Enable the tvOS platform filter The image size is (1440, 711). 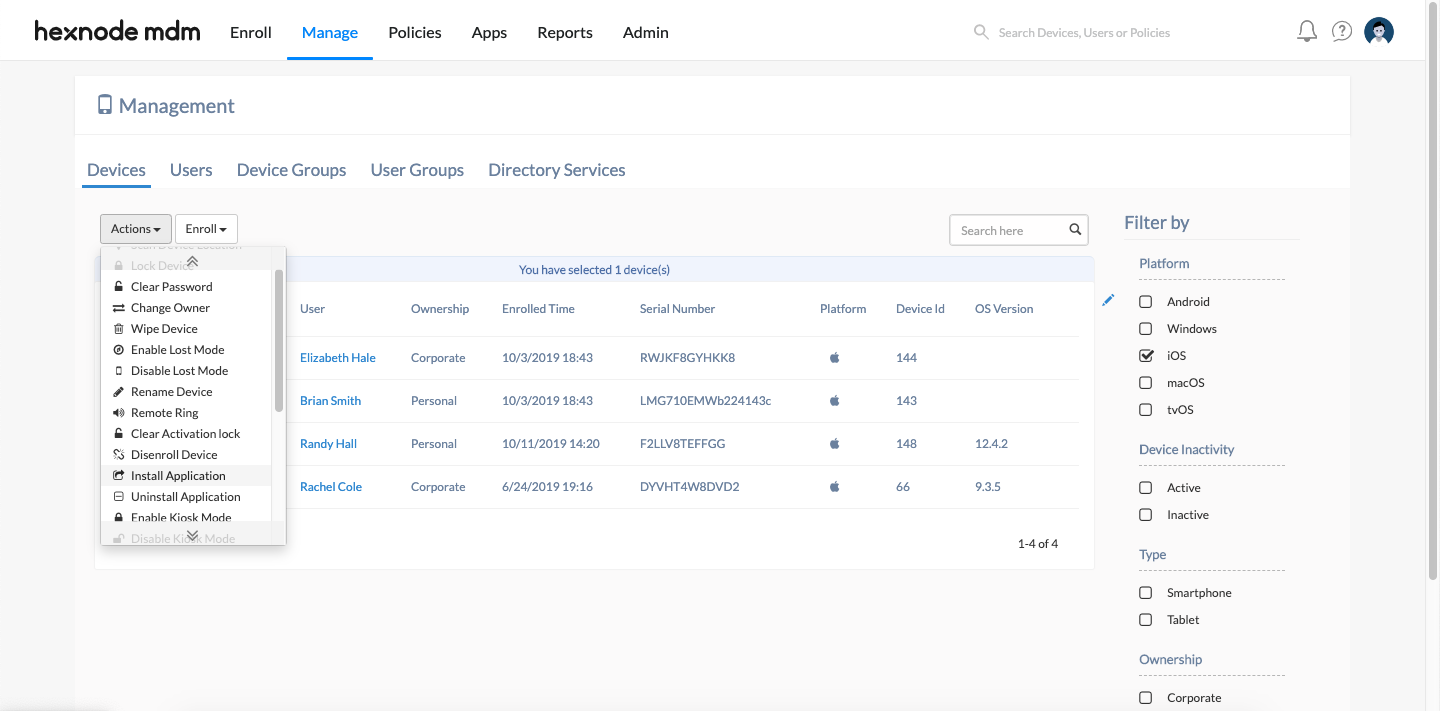[1146, 410]
